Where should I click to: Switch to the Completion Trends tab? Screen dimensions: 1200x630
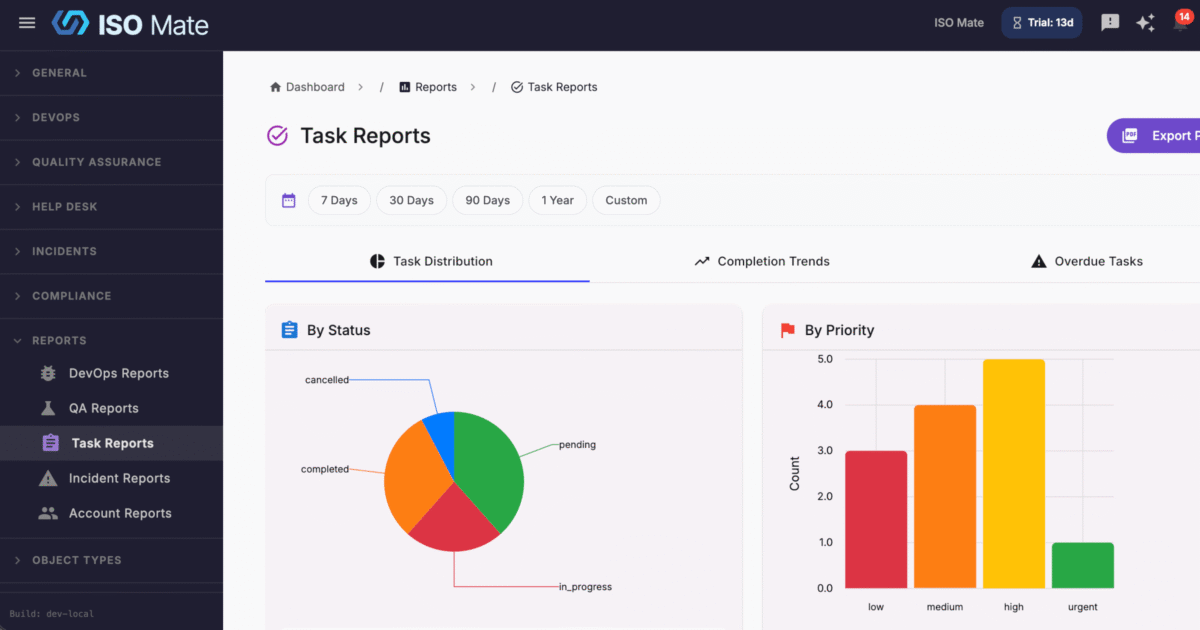click(x=761, y=261)
